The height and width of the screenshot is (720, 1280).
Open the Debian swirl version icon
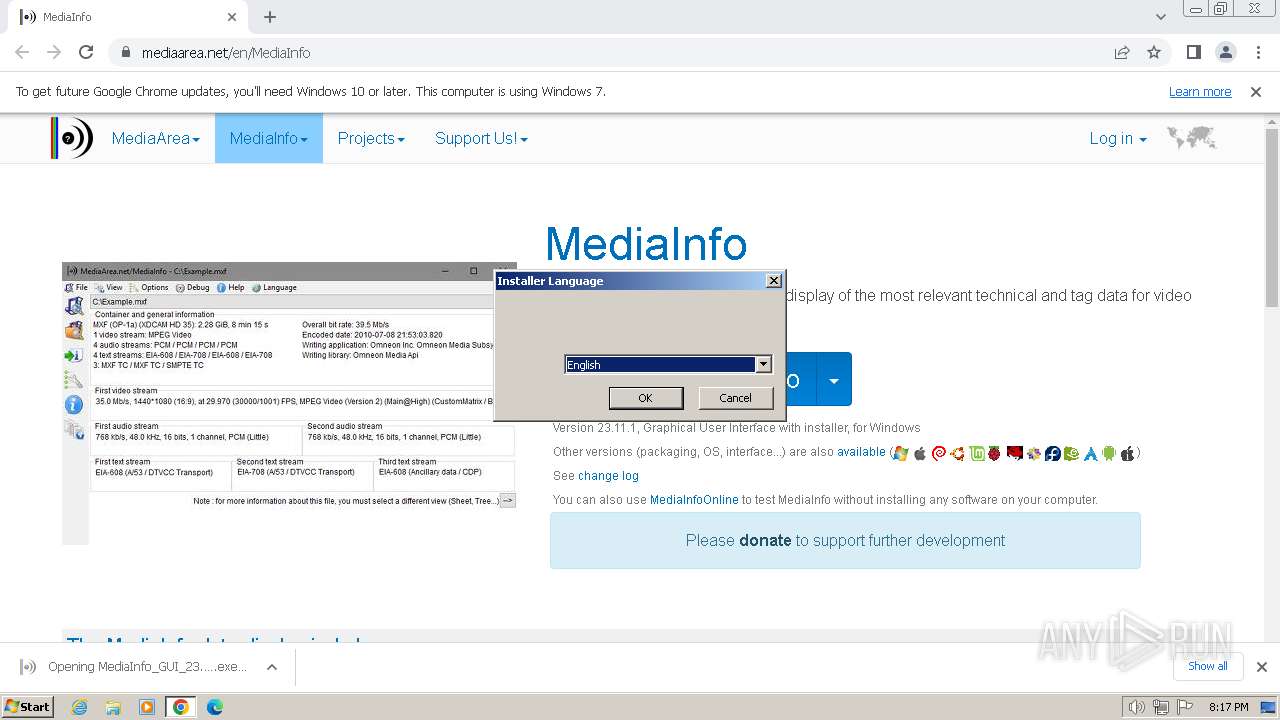(939, 453)
